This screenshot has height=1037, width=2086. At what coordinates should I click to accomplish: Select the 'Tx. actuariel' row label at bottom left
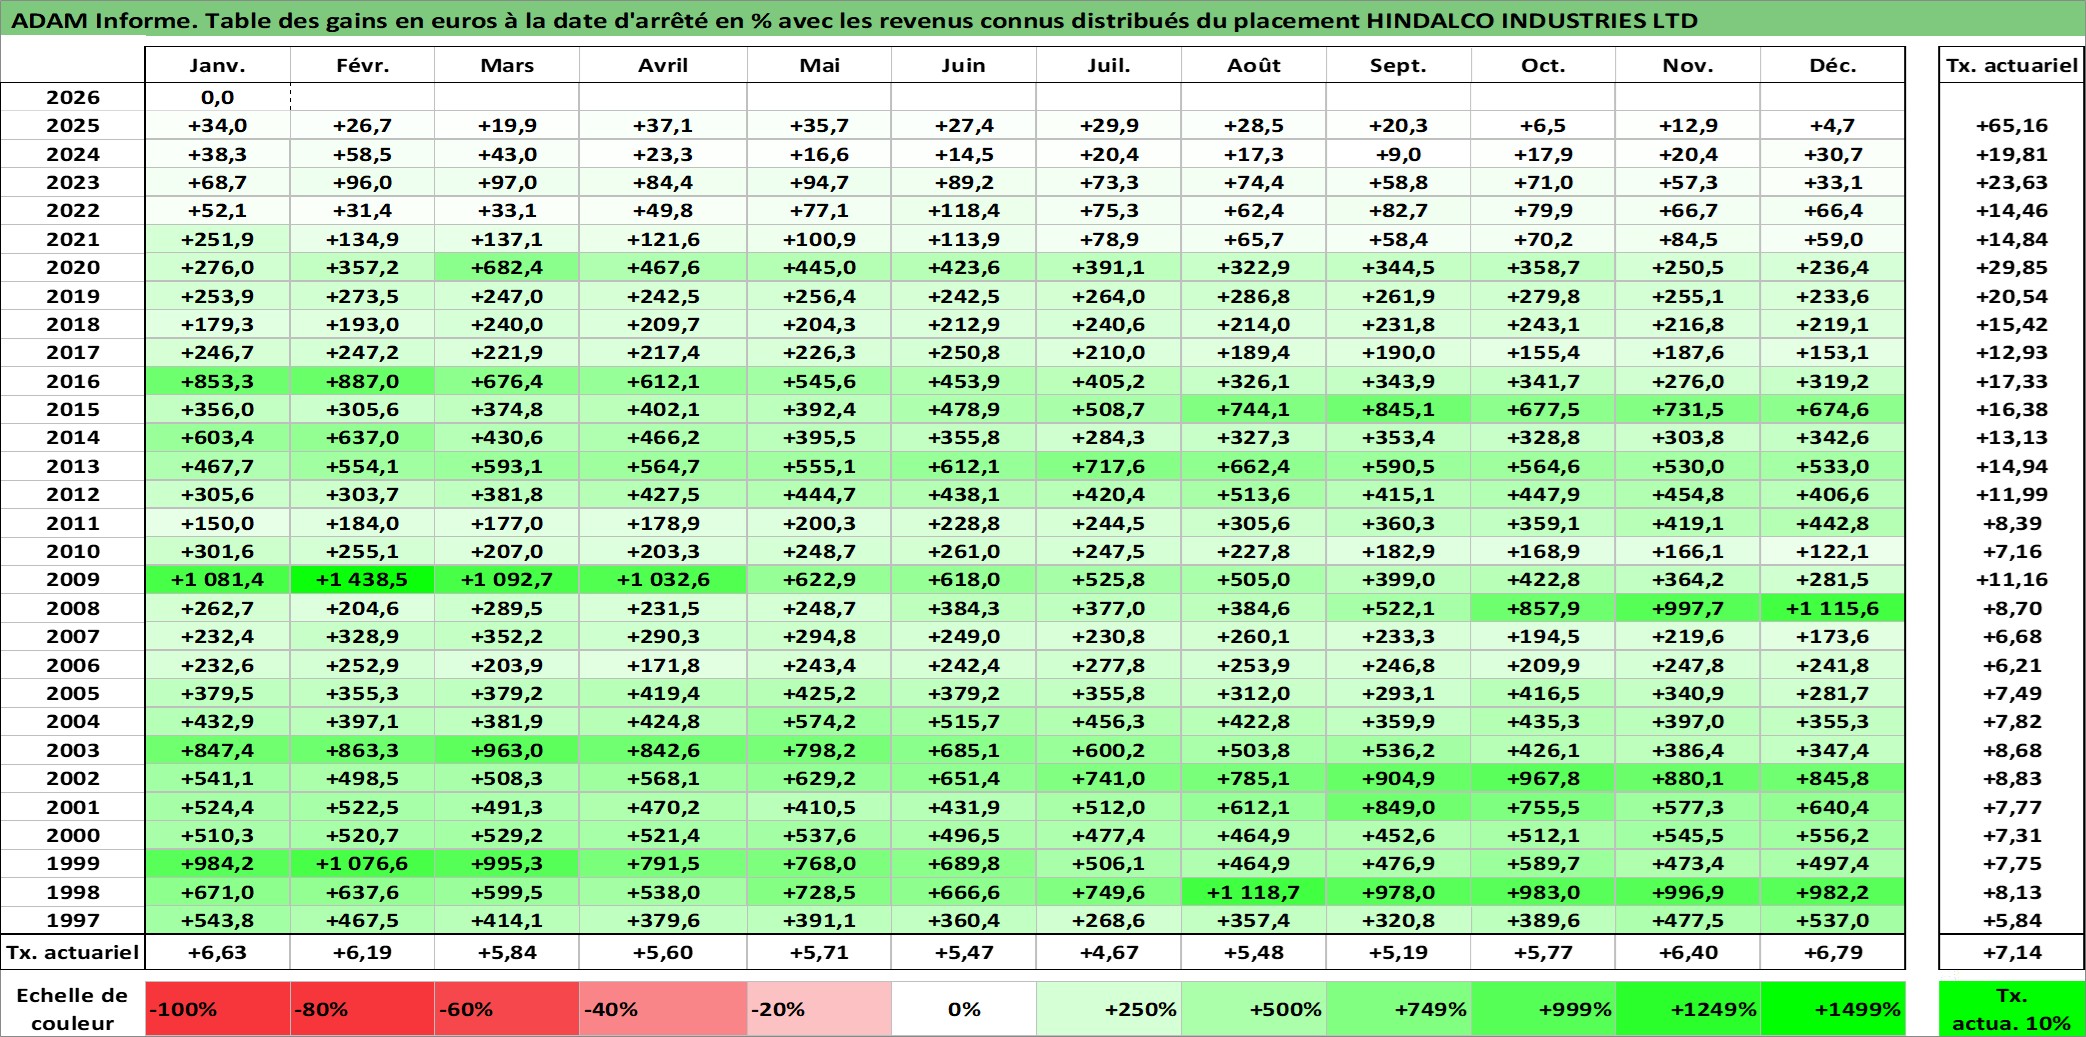coord(73,952)
